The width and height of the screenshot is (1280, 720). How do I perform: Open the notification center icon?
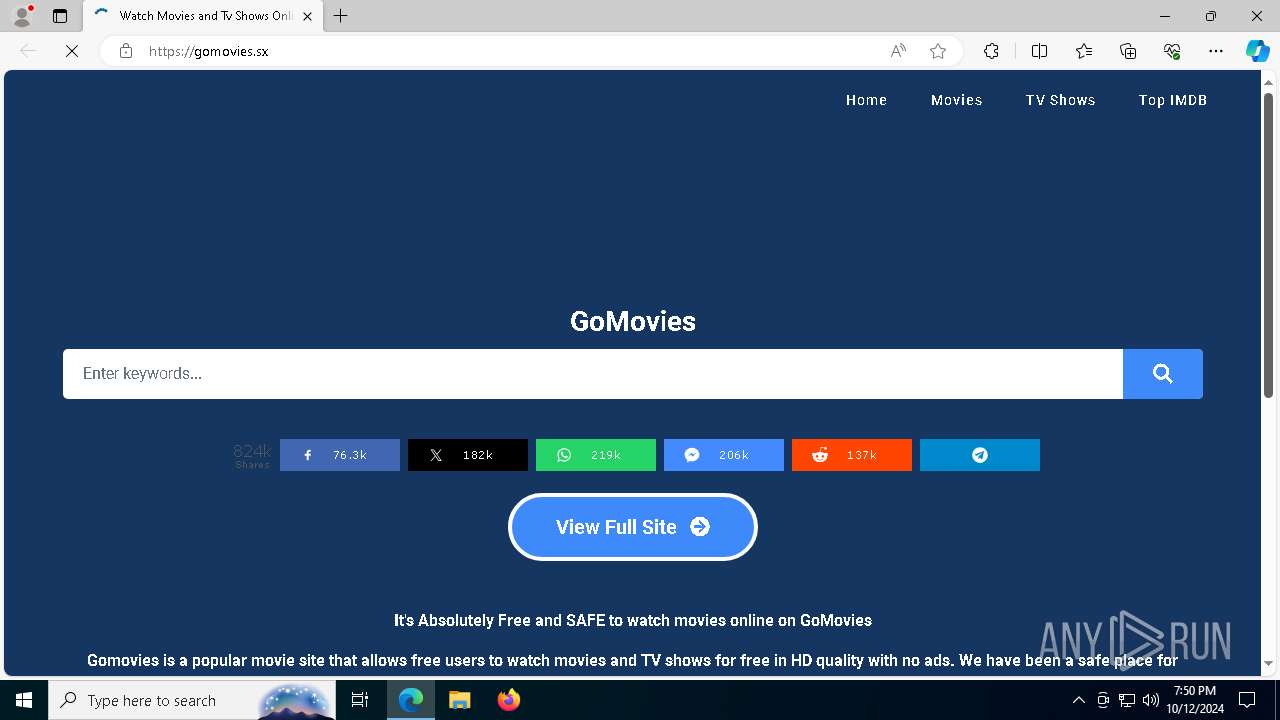(1247, 700)
